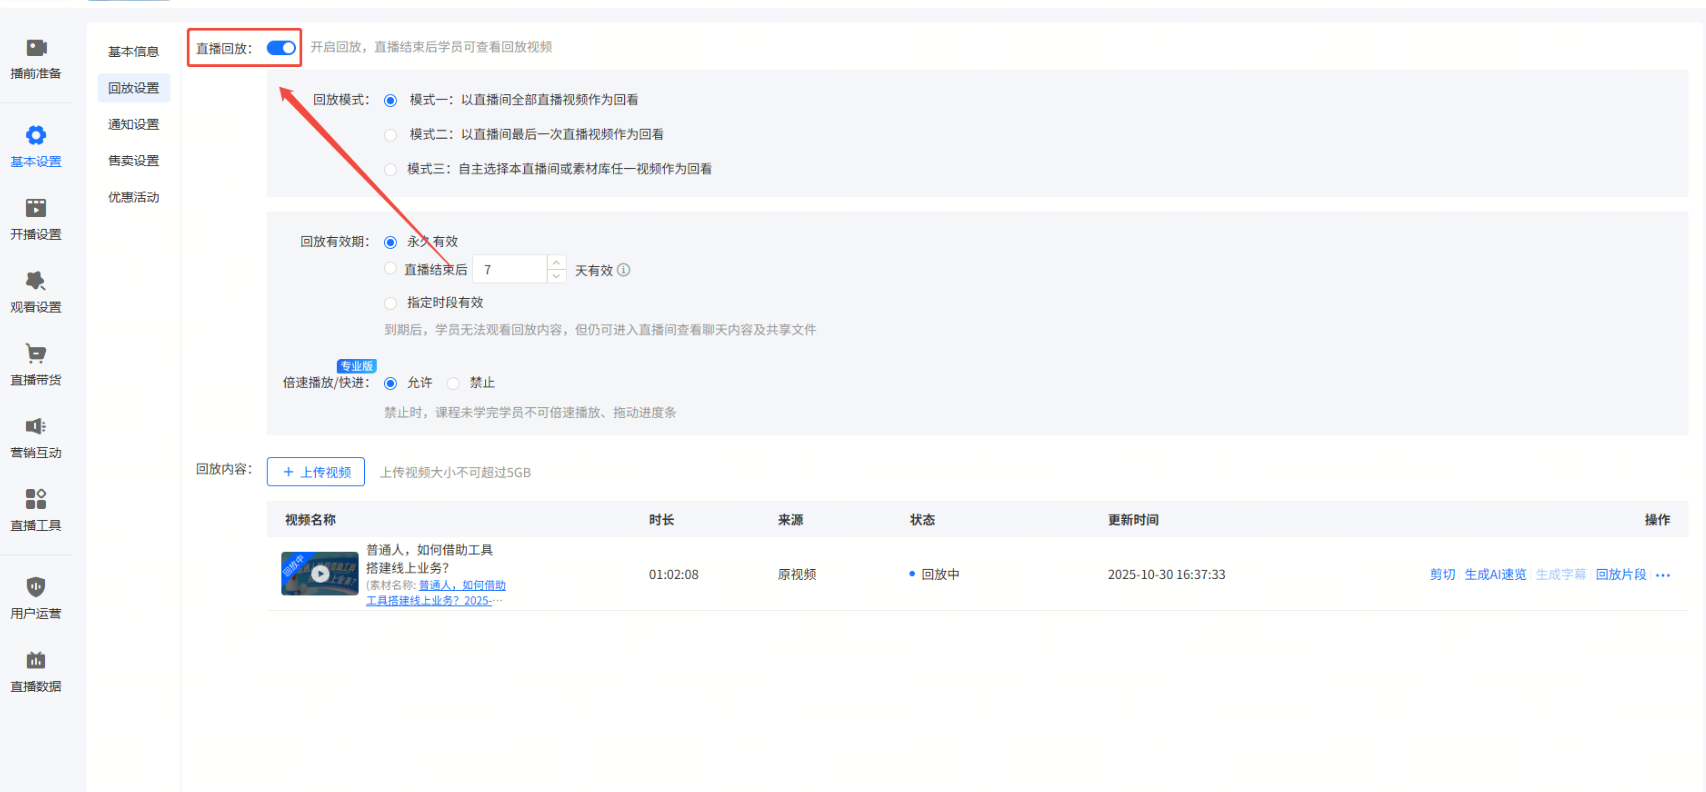Viewport: 1706px width, 792px height.
Task: Click the 时长 column header
Action: click(x=661, y=520)
